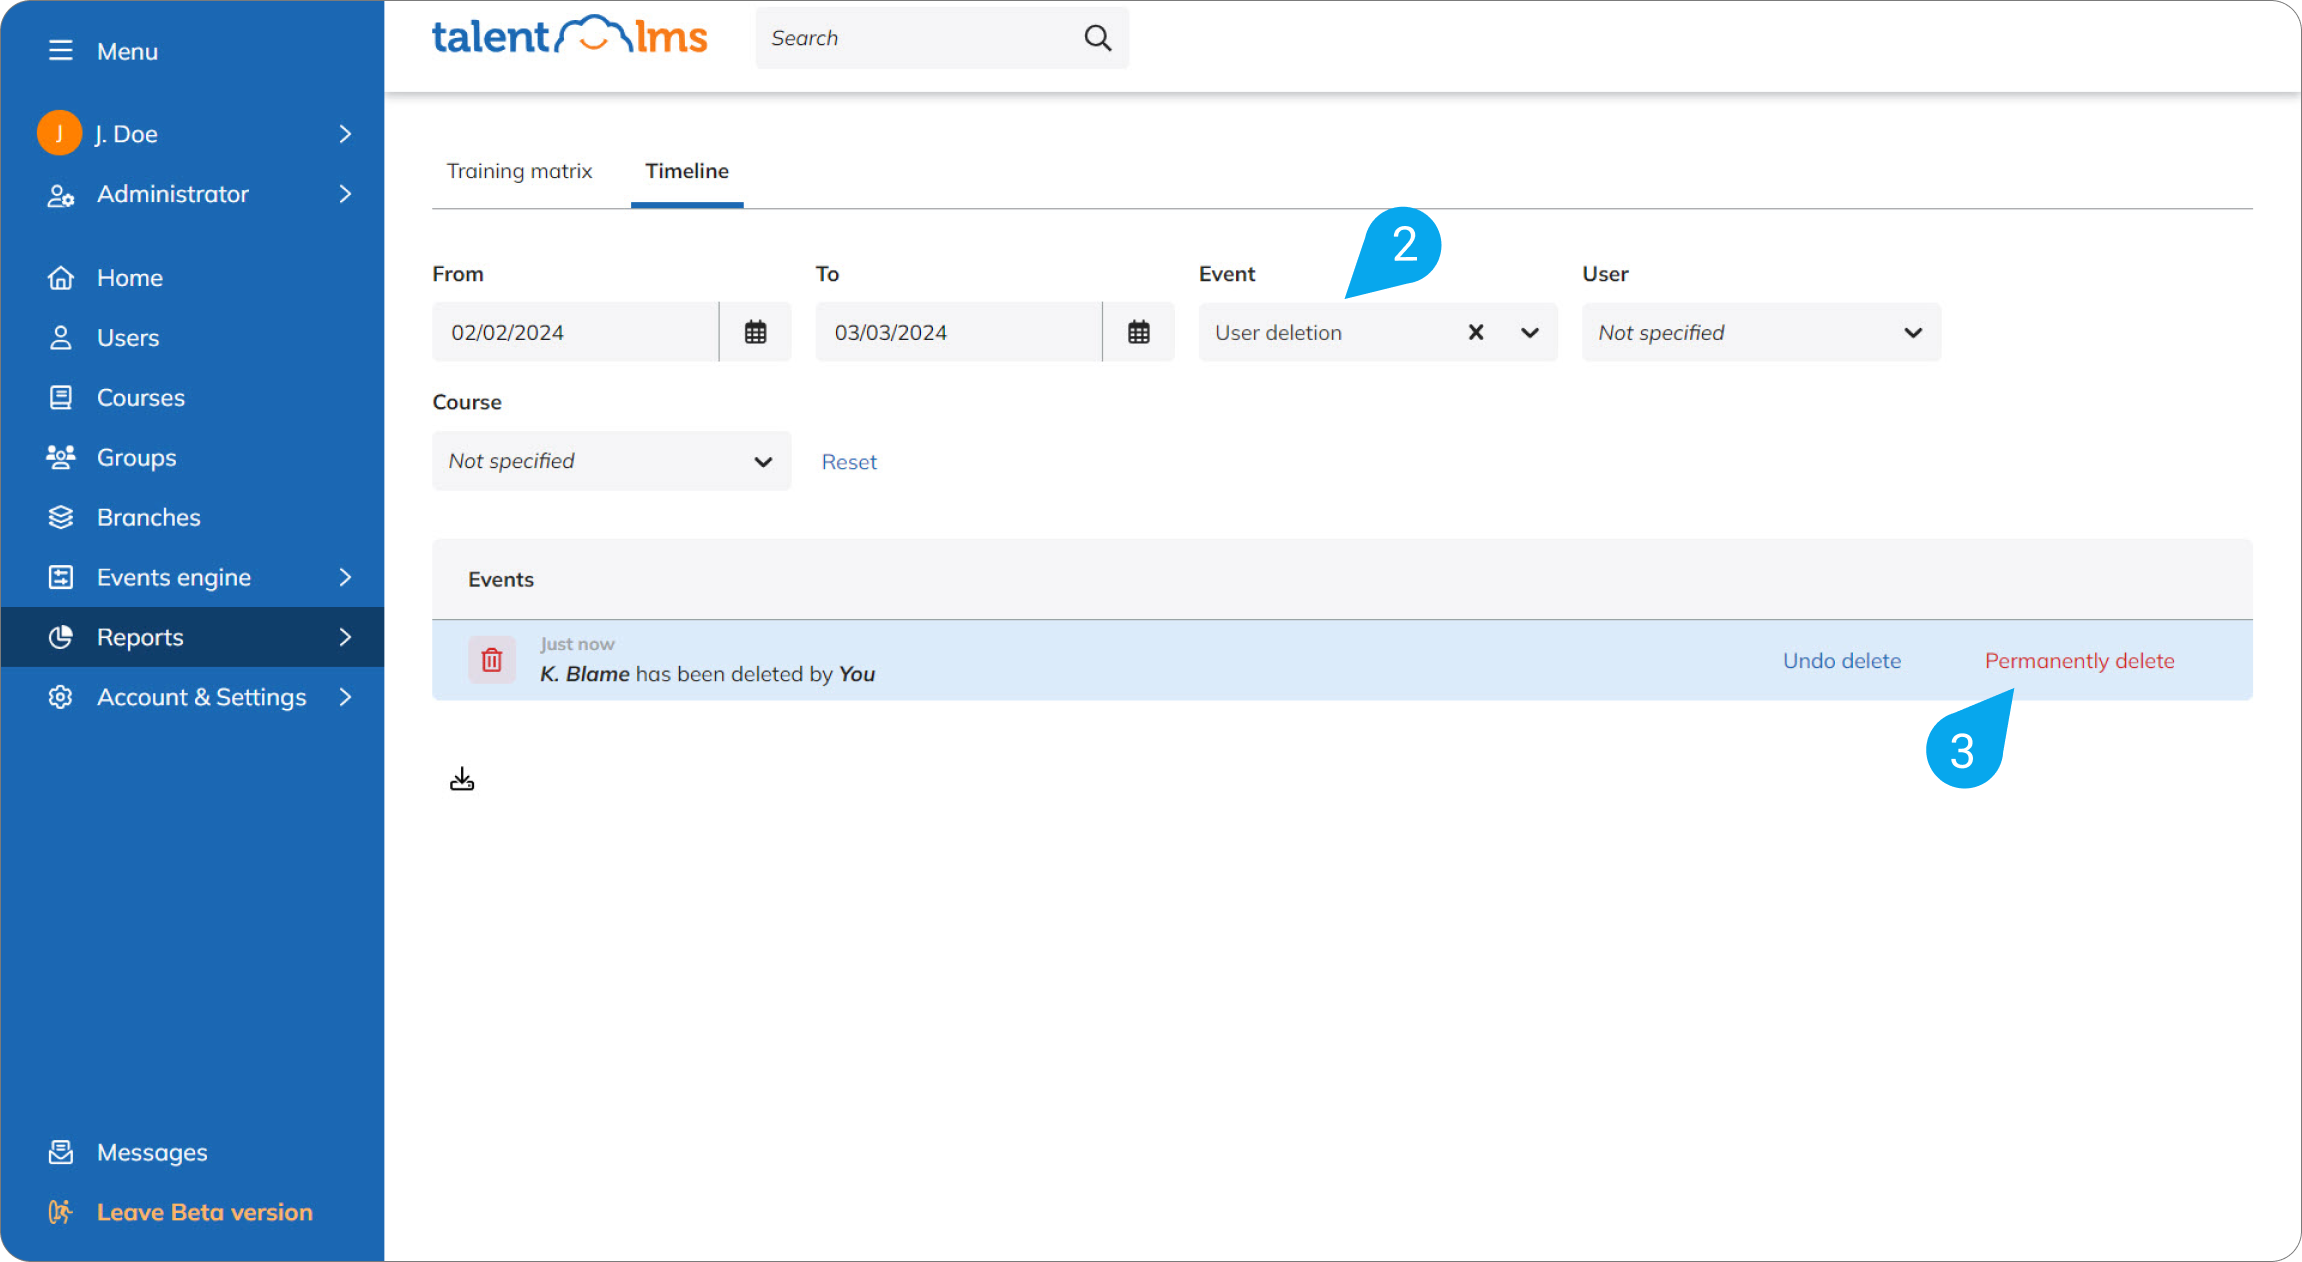Open the Home sidebar item
The image size is (2302, 1262).
coord(130,278)
